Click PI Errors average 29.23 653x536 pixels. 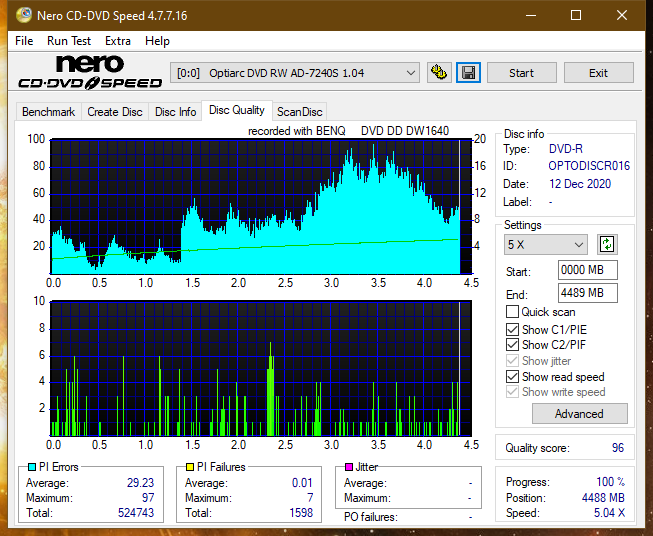(140, 483)
